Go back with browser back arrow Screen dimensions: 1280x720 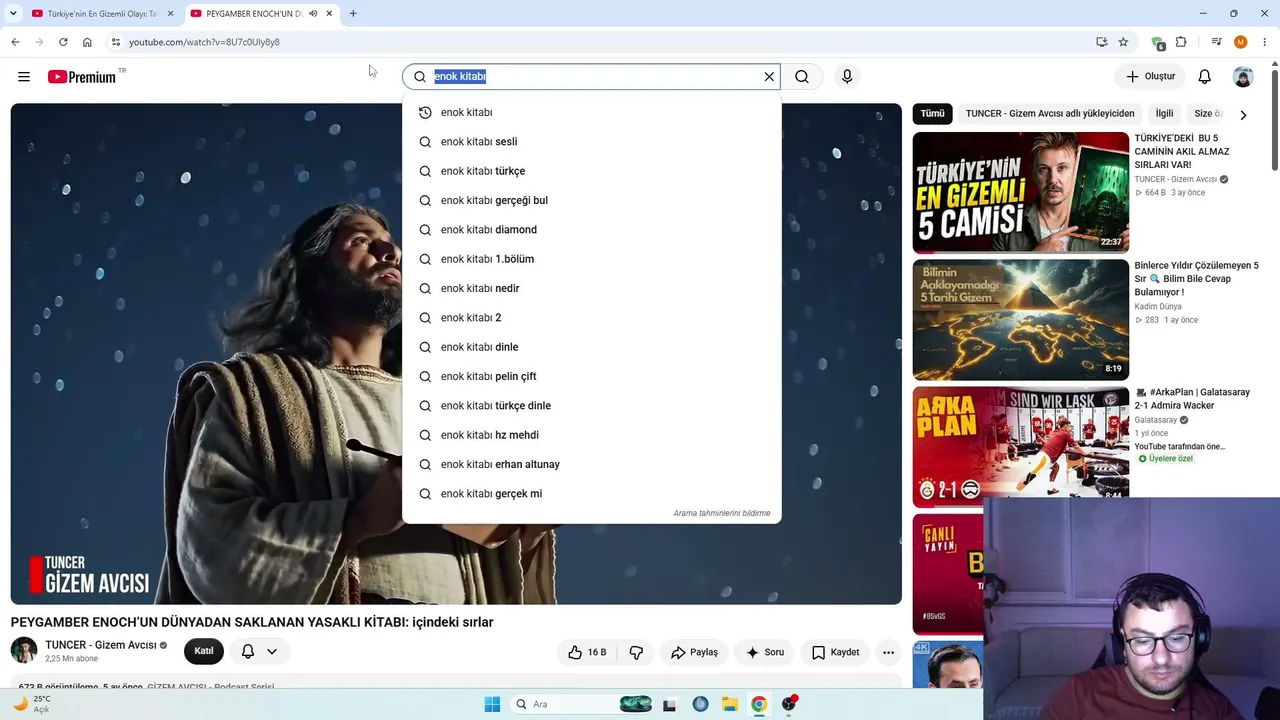[15, 42]
